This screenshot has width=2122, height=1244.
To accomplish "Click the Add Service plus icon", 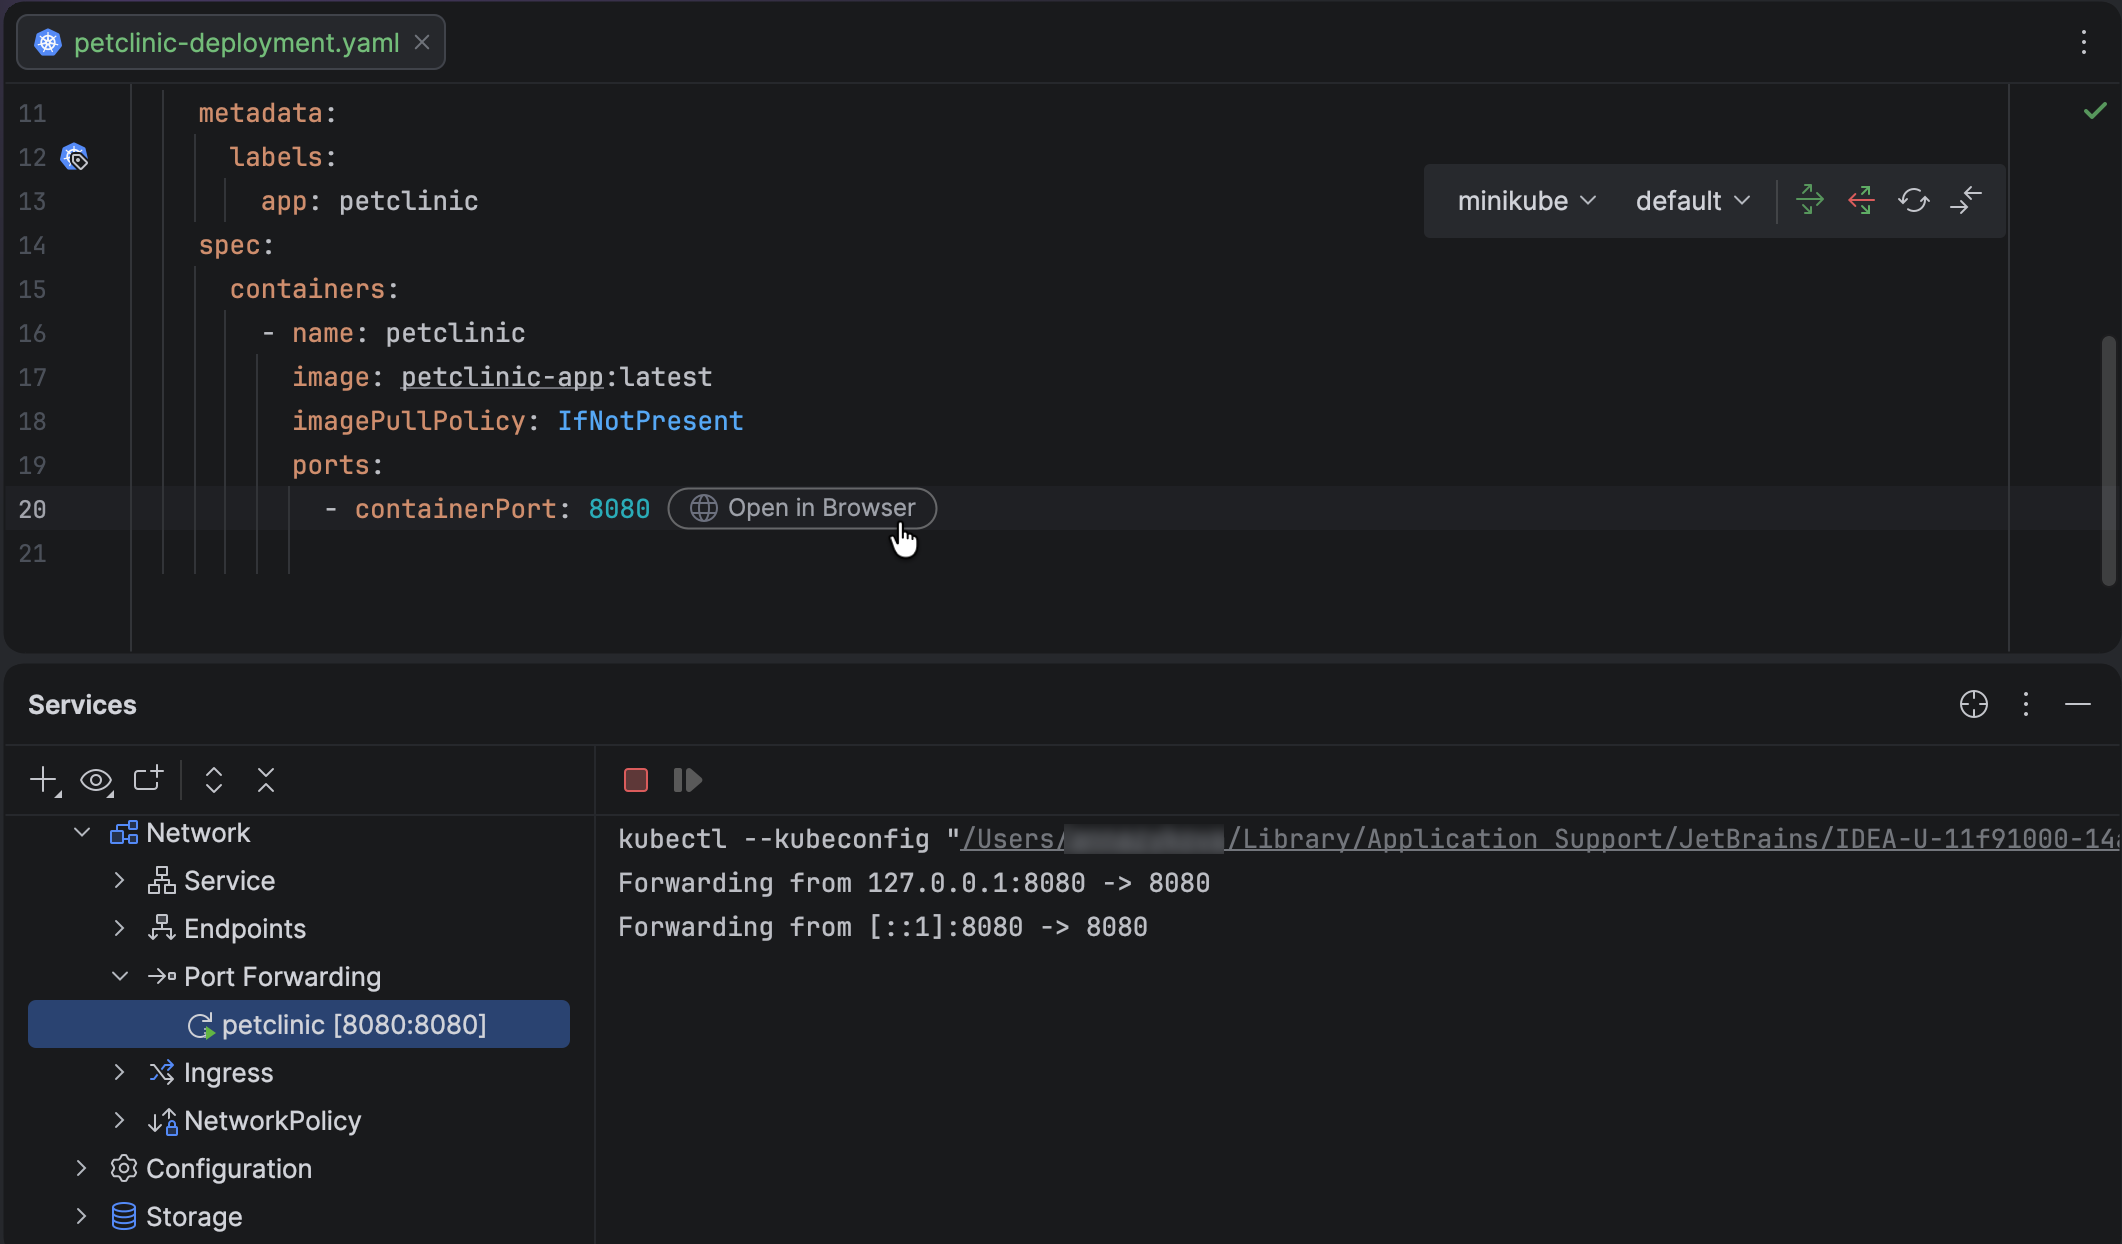I will pos(44,780).
